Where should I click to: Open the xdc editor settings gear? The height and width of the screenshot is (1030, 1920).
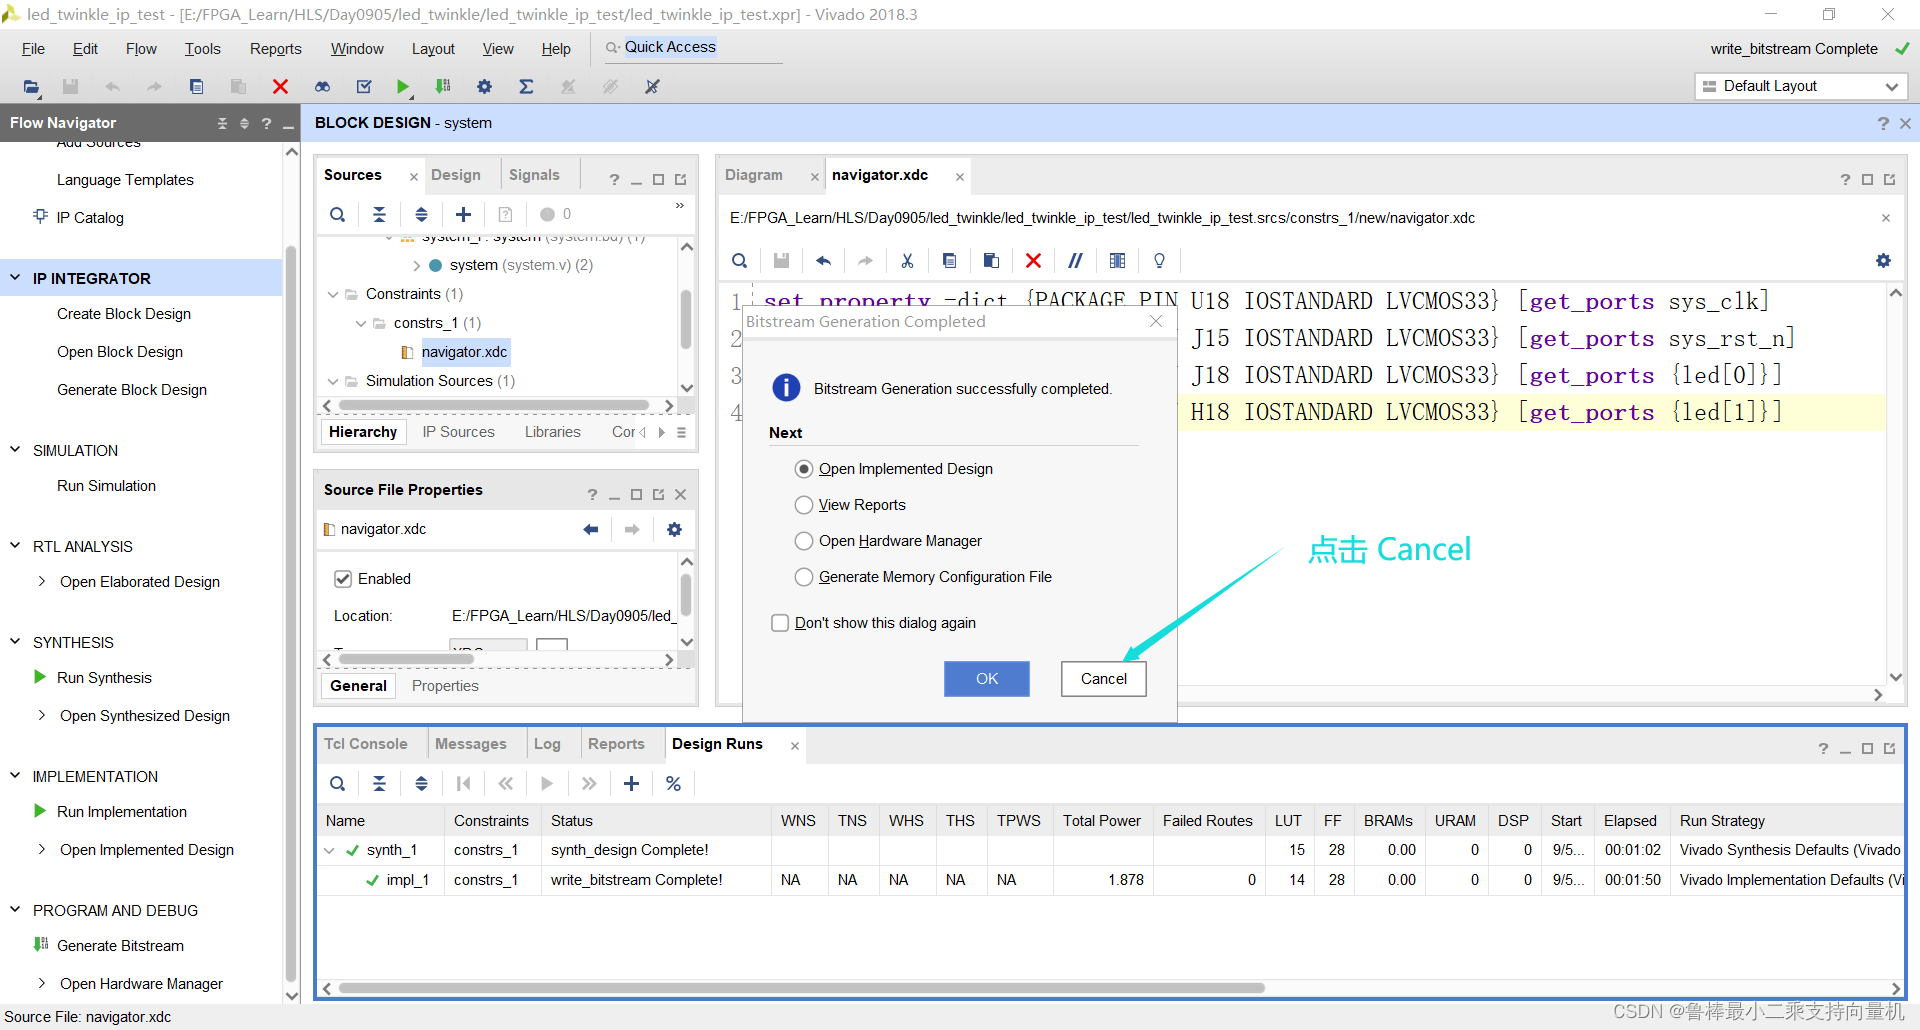[x=1883, y=261]
